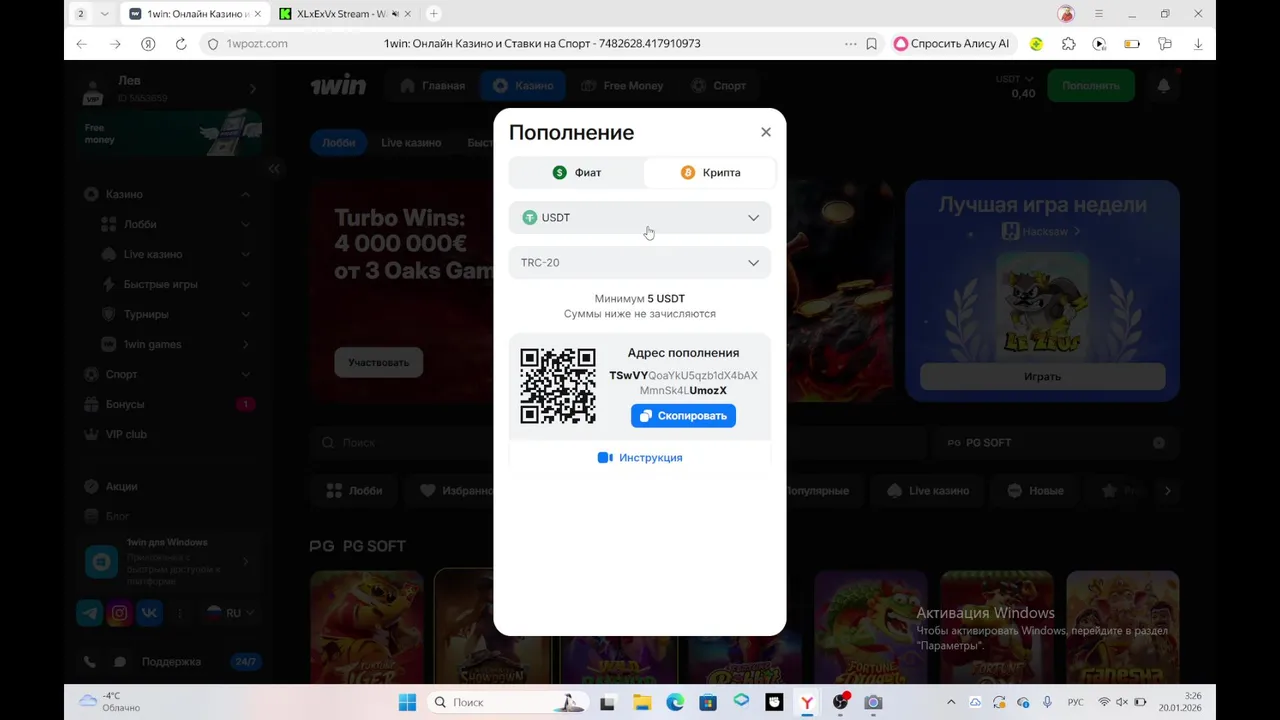The image size is (1280, 720).
Task: Click the deposit address QR code
Action: [558, 386]
